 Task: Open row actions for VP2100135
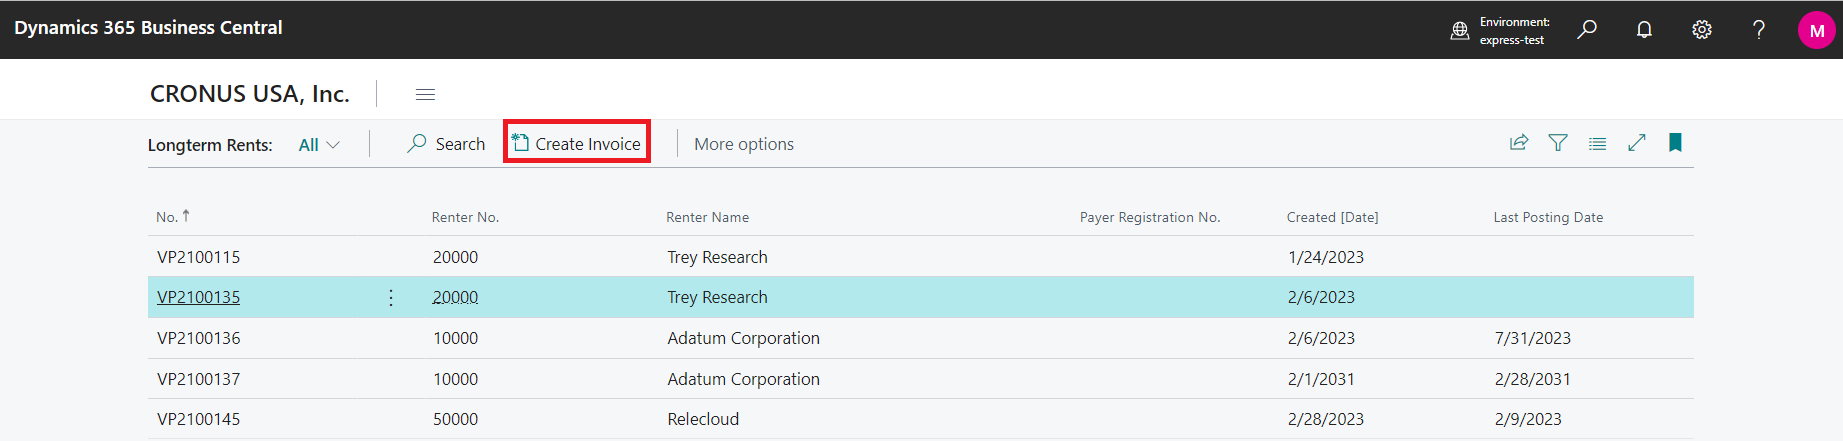pyautogui.click(x=391, y=297)
